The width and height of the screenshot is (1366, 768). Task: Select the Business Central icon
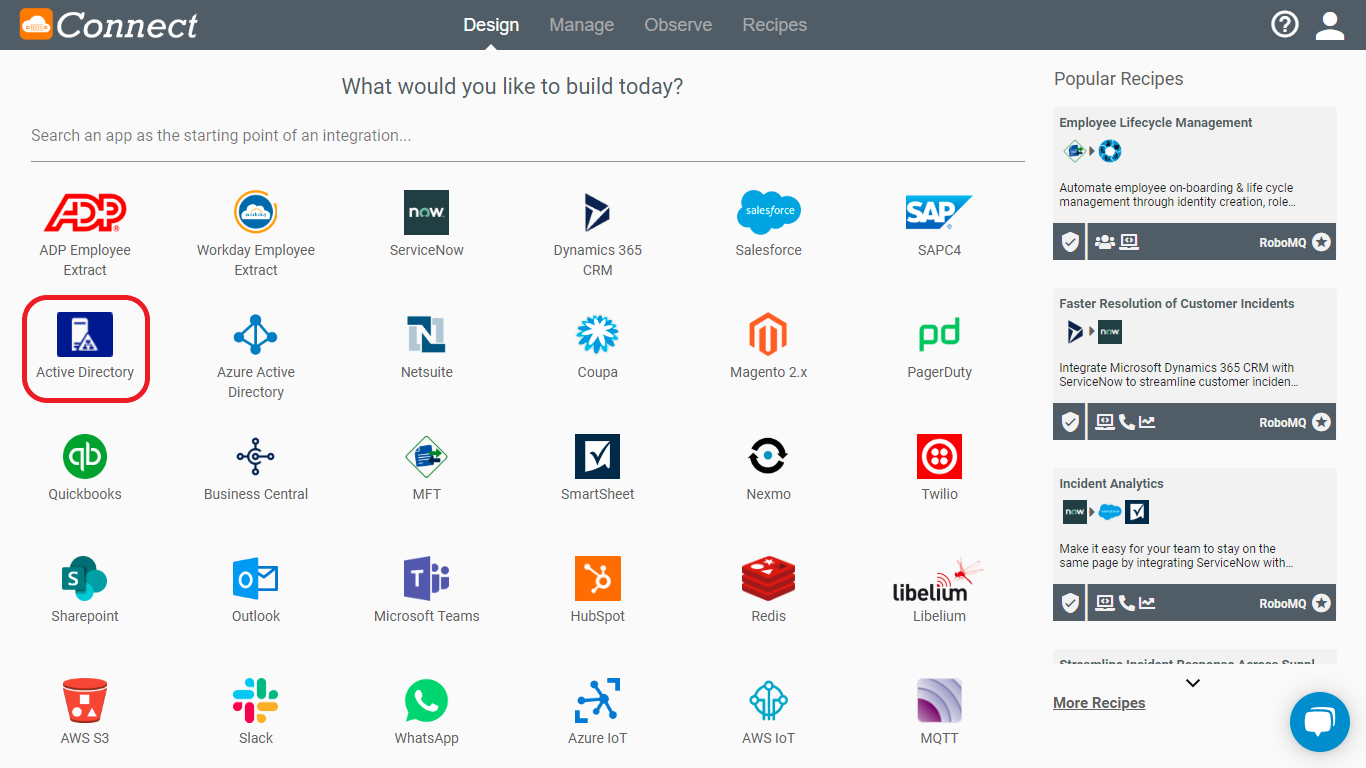[x=256, y=456]
